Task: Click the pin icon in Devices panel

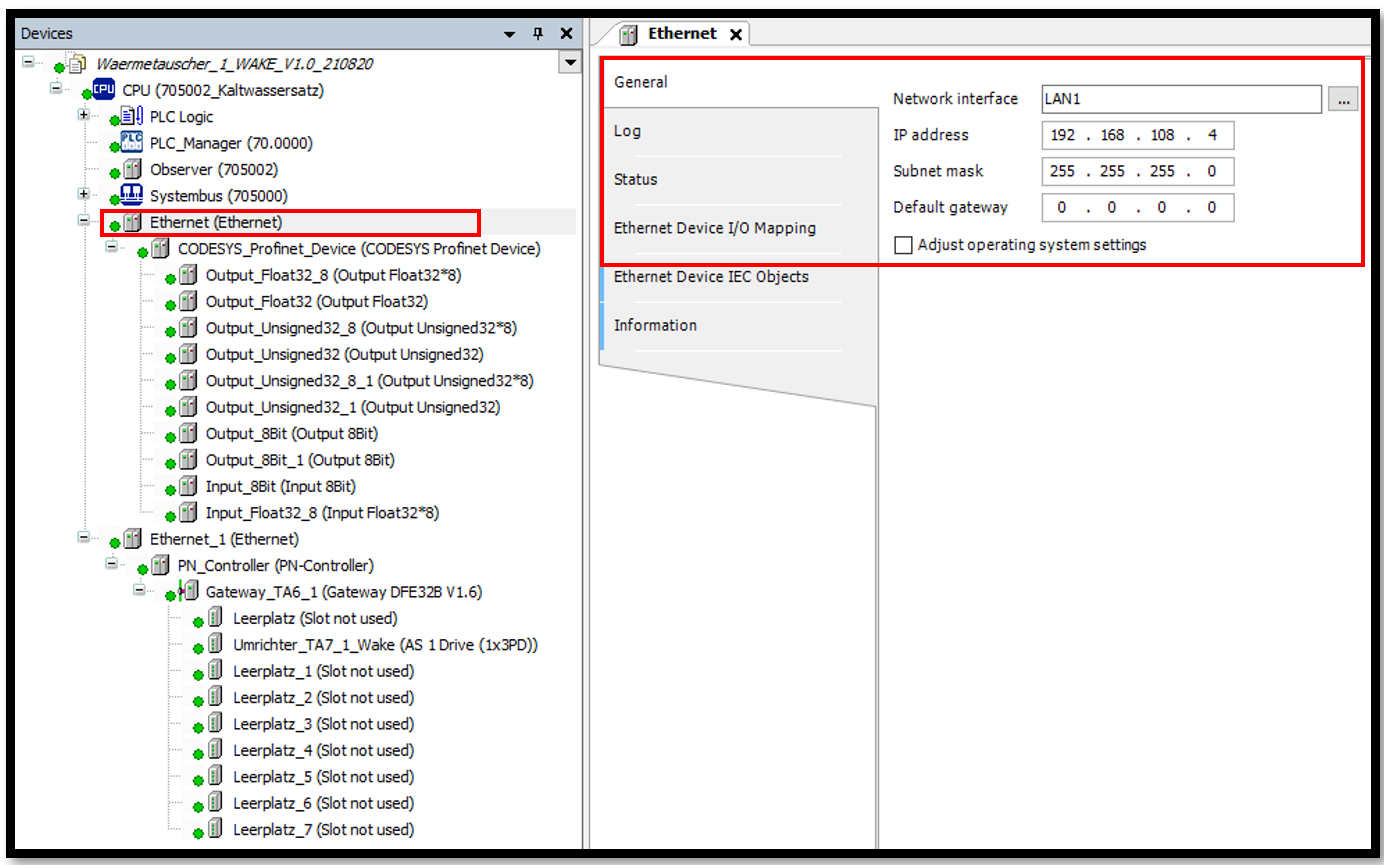Action: point(538,34)
